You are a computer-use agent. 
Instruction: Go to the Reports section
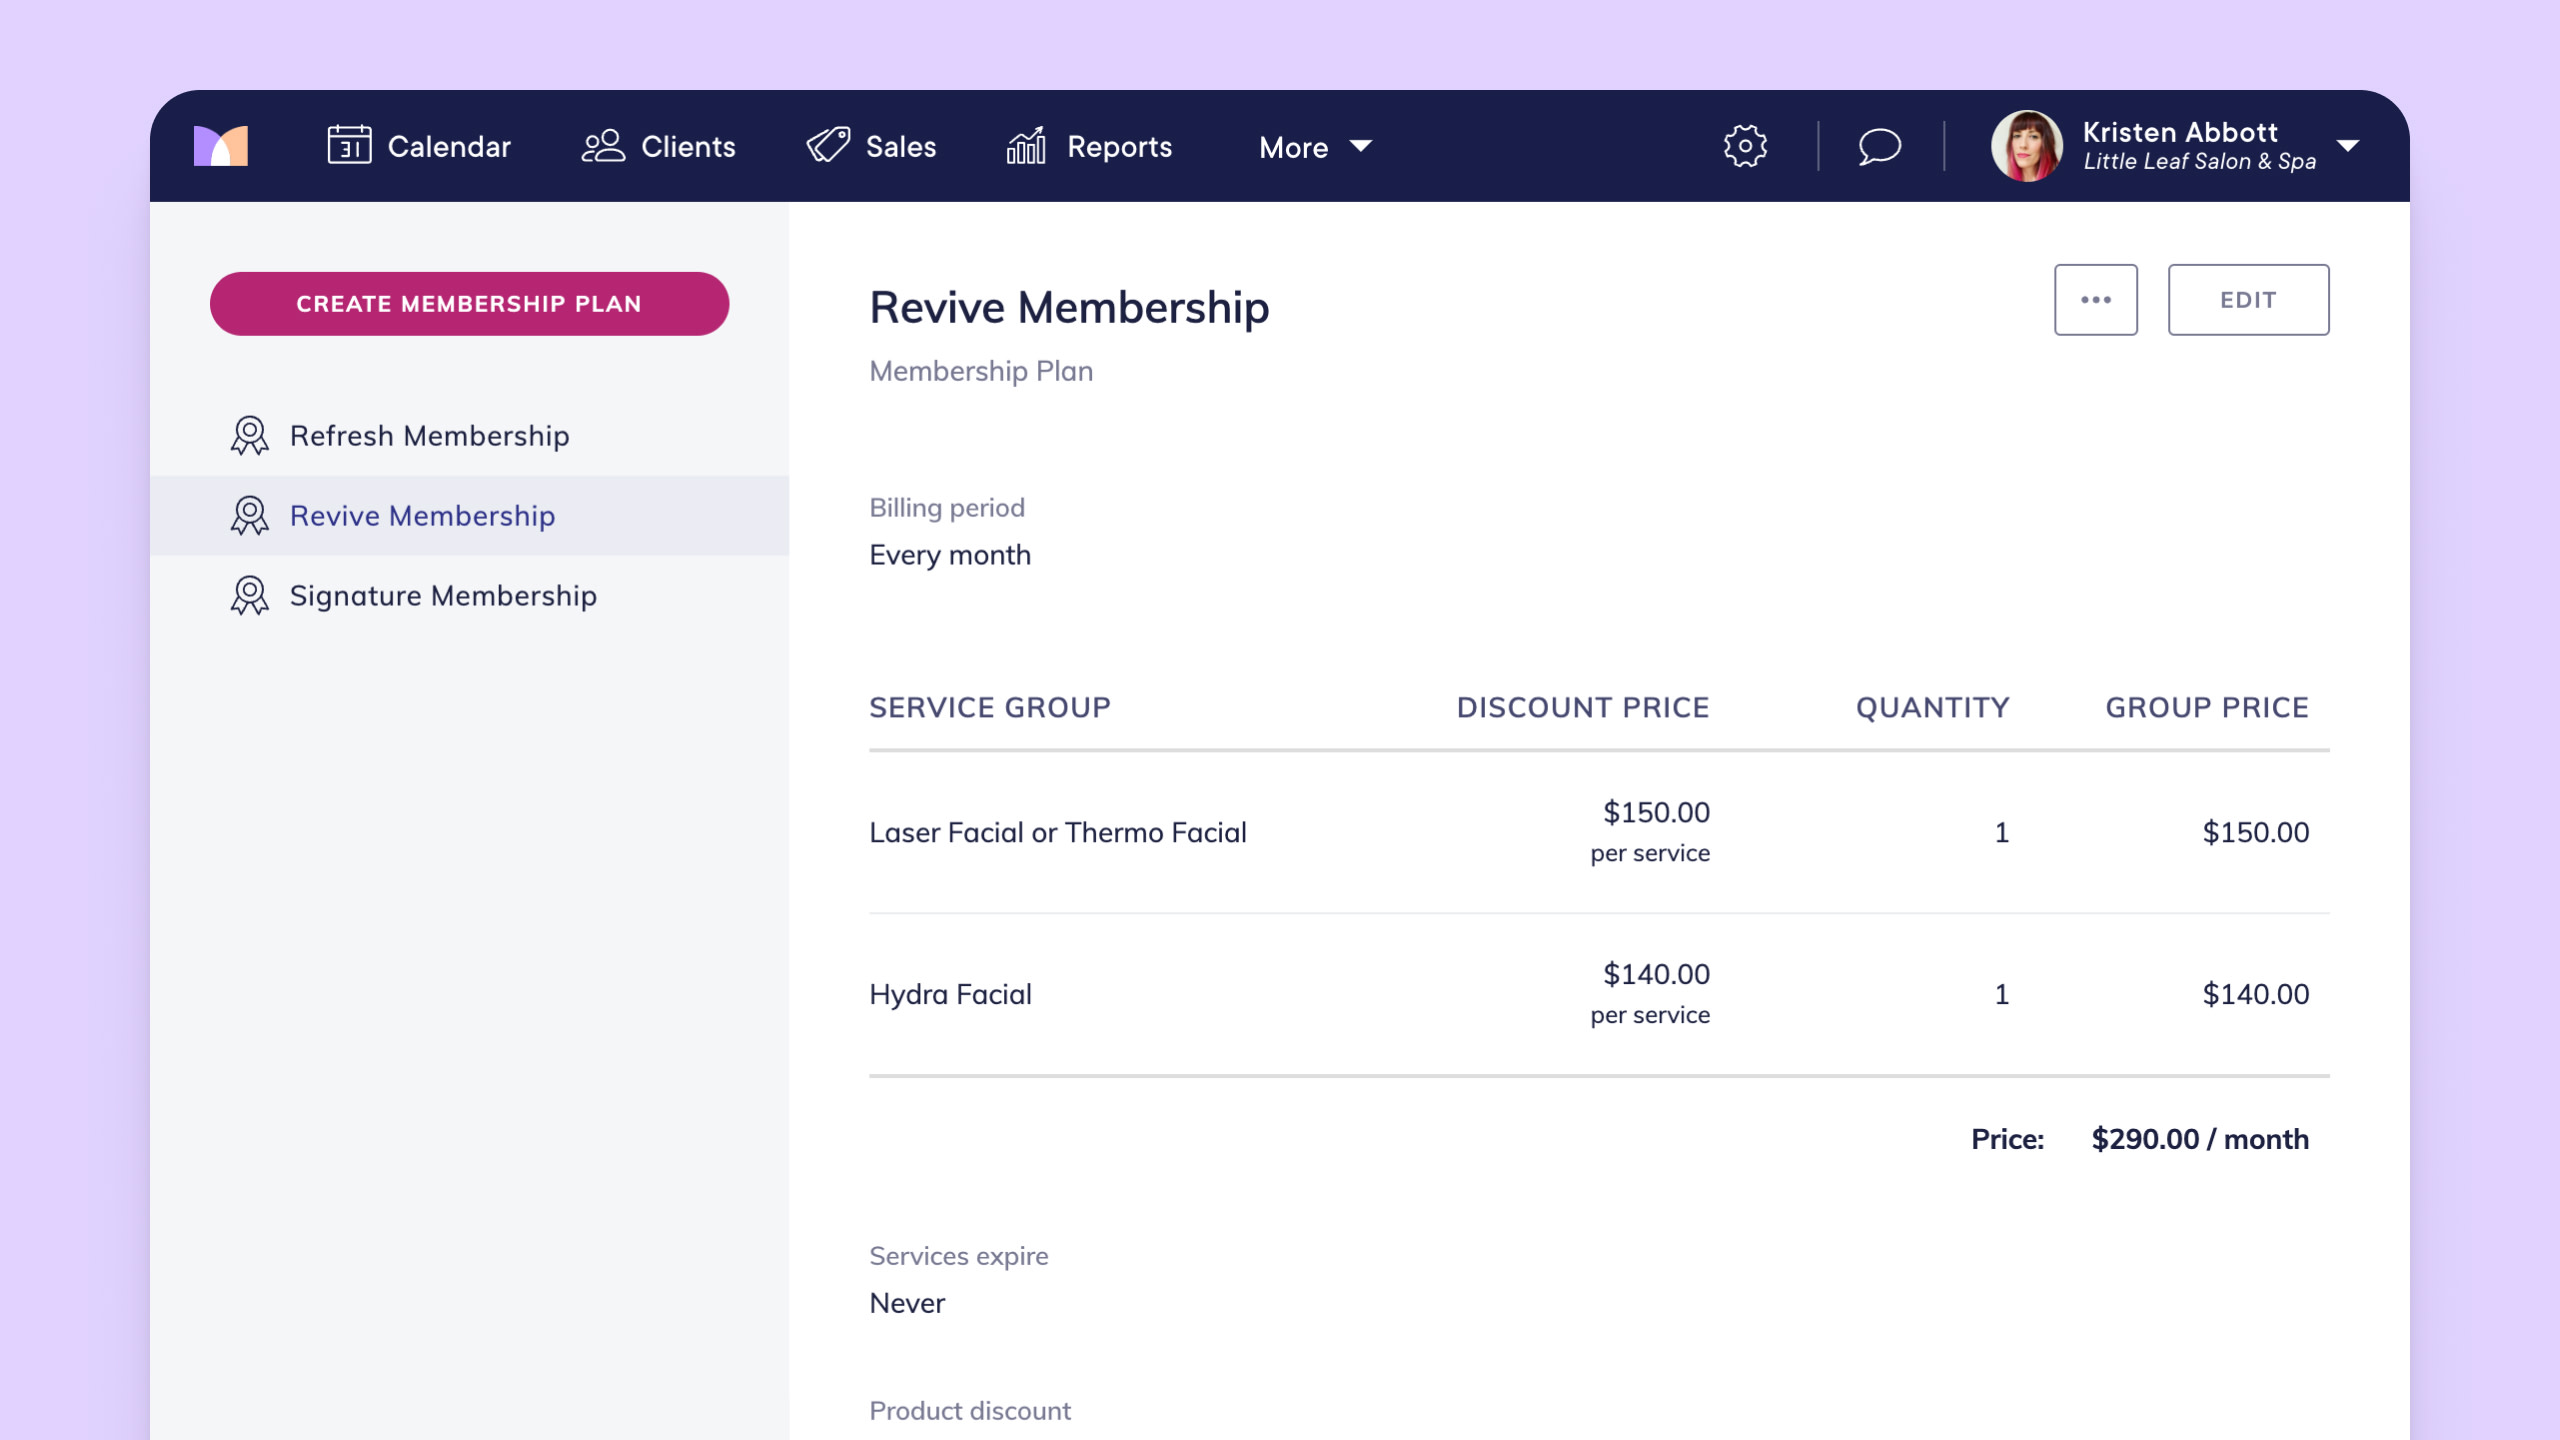1120,146
